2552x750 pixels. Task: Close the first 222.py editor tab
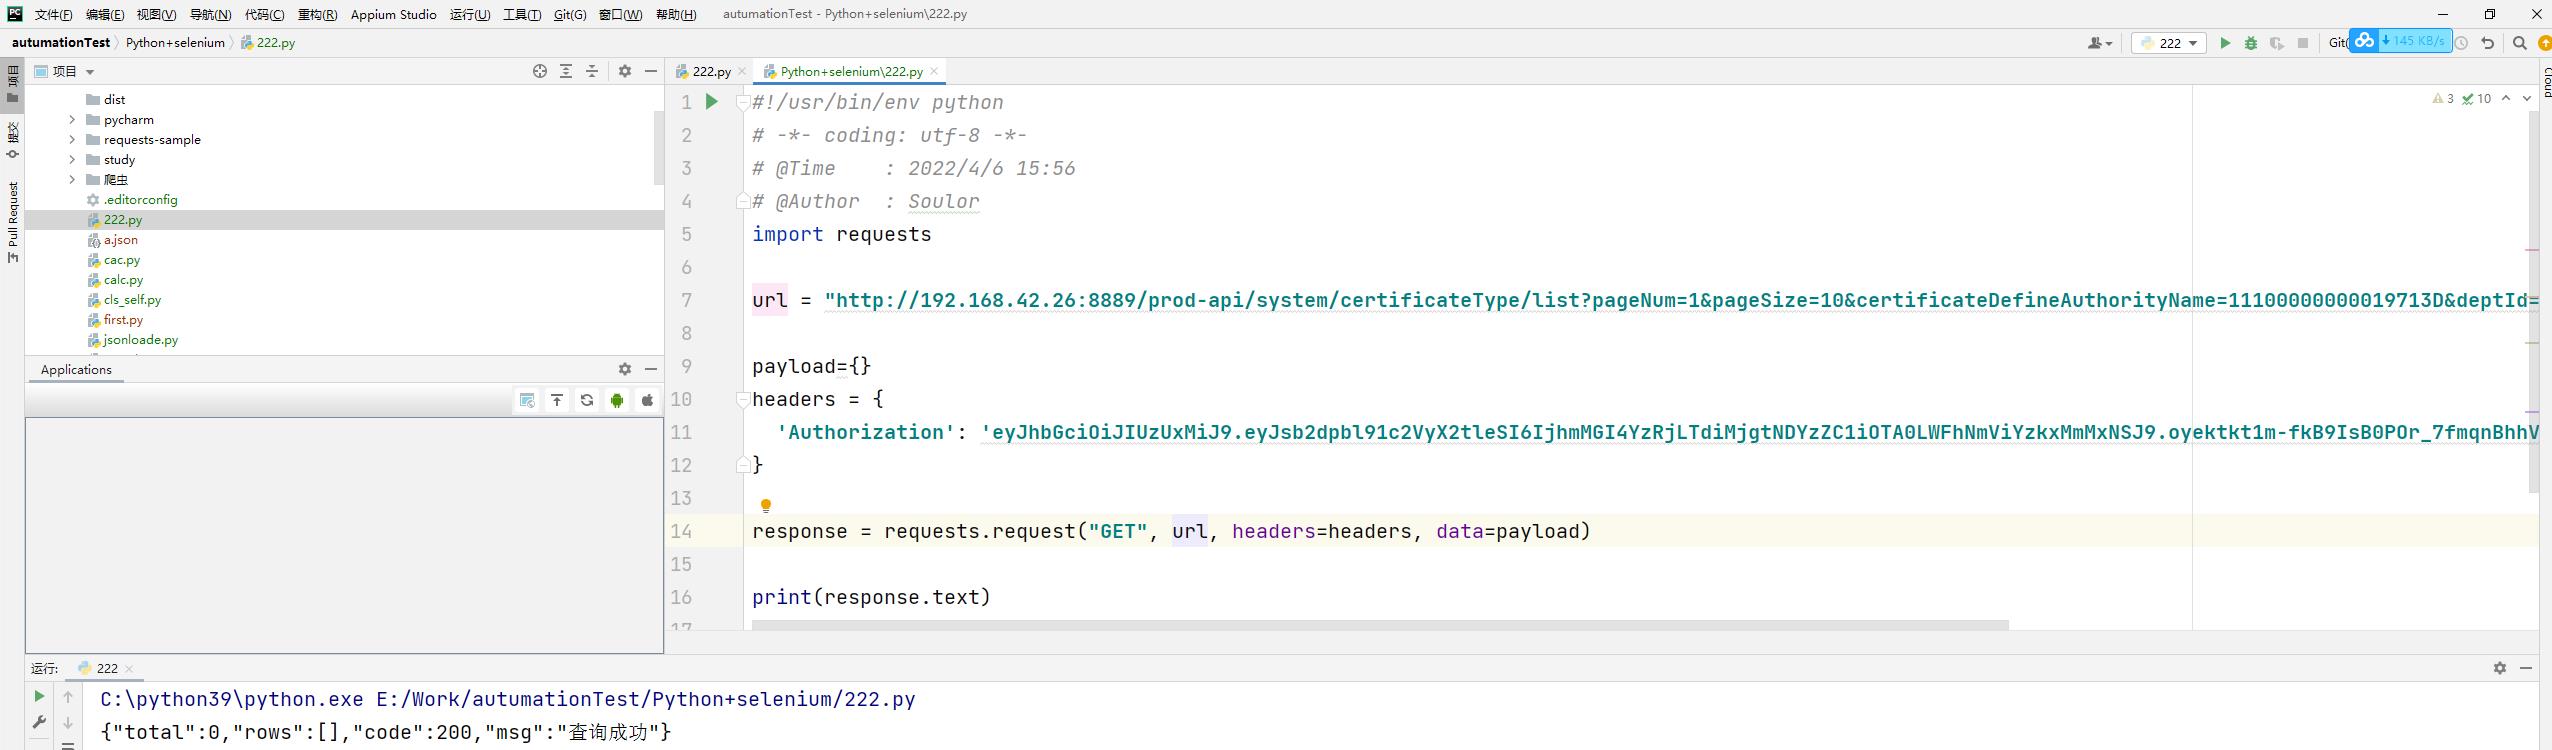point(742,71)
